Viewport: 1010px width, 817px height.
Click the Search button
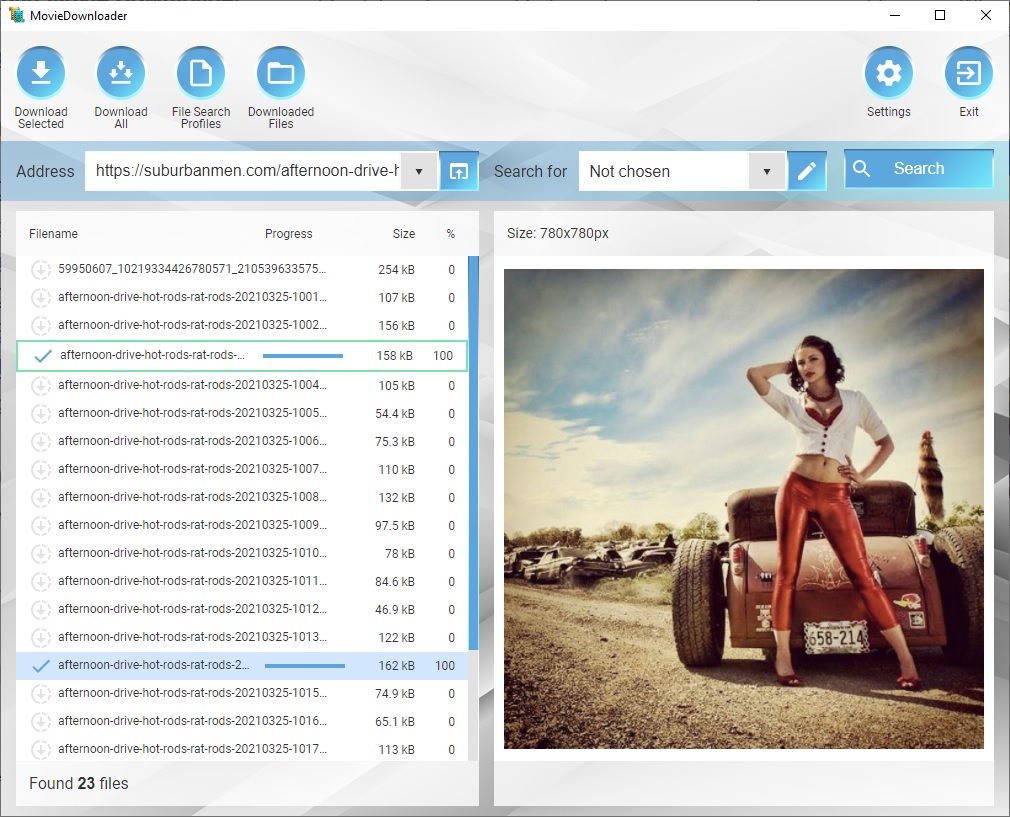919,169
